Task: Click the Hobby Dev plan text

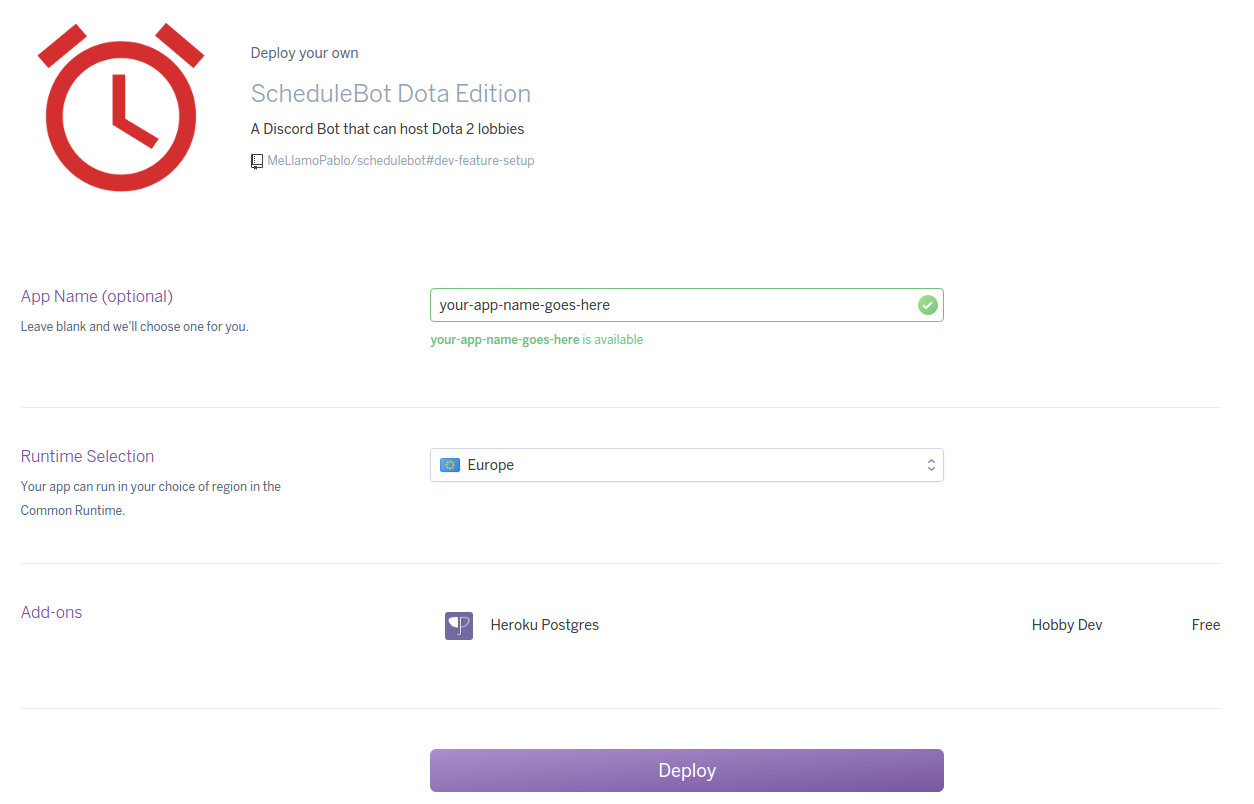Action: click(1067, 625)
